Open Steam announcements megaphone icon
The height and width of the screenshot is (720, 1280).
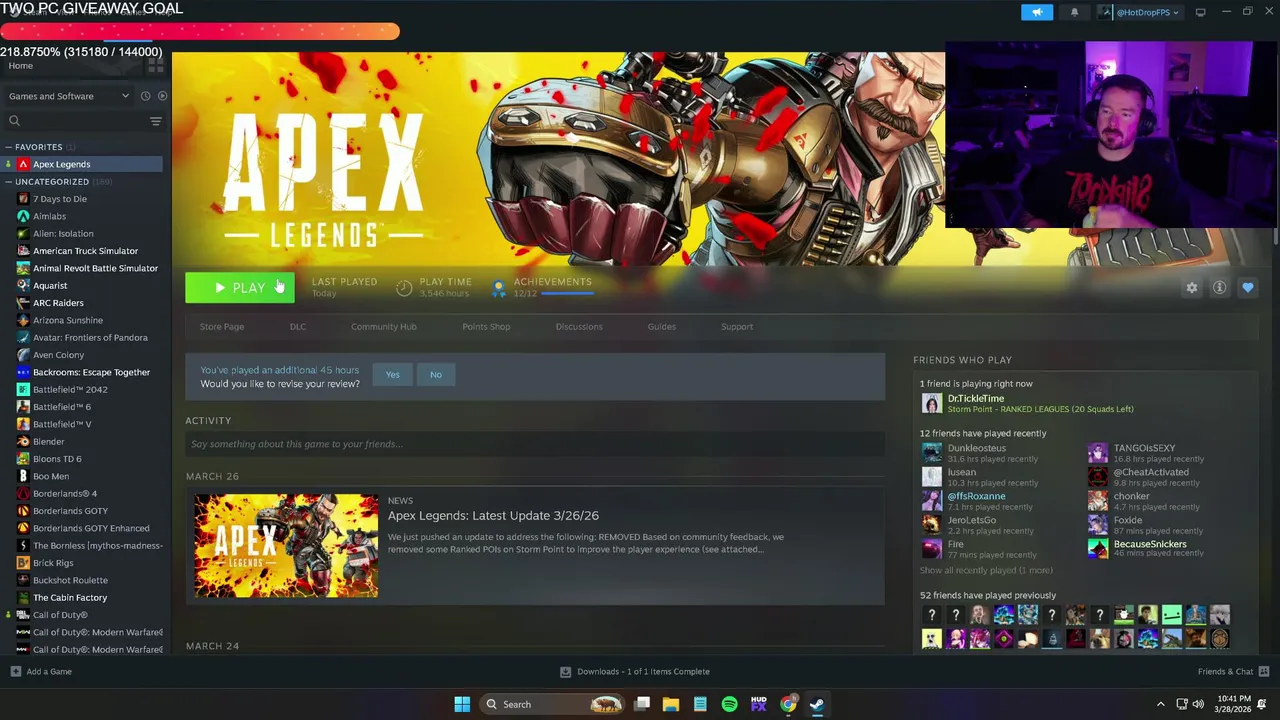[1037, 12]
